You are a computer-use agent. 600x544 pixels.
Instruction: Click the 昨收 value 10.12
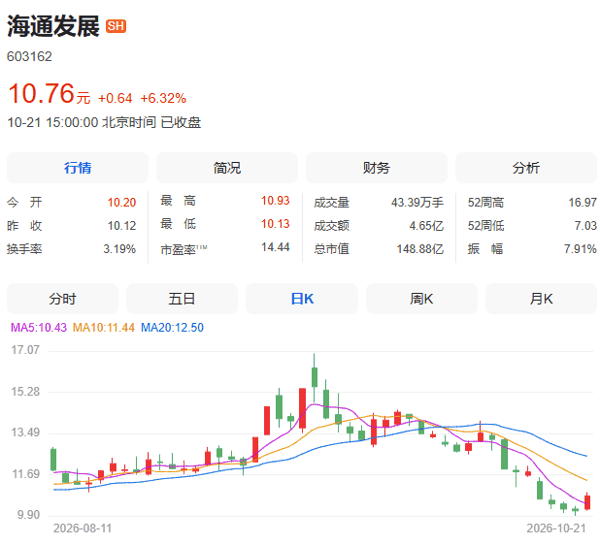(x=122, y=226)
